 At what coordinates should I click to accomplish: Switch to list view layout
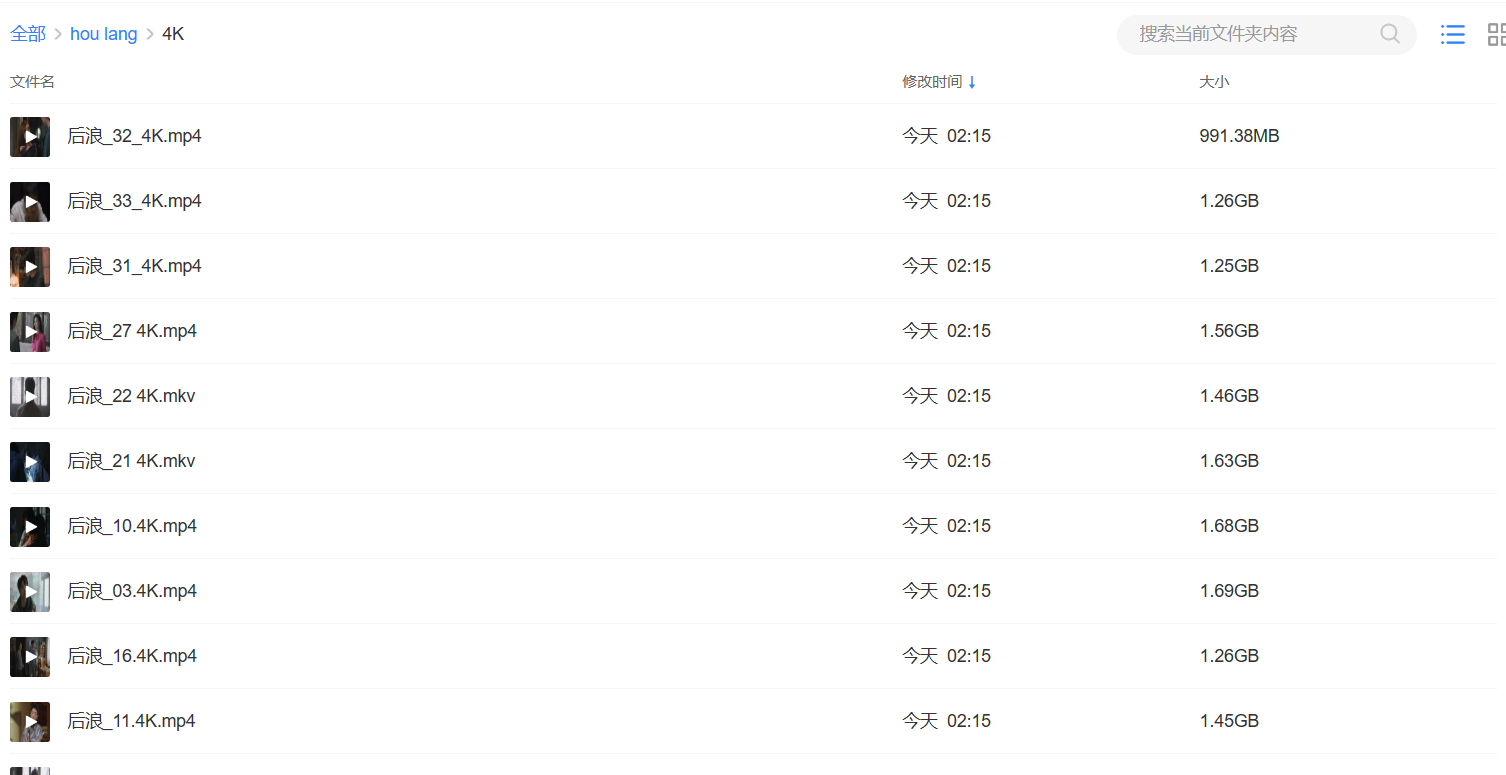(x=1452, y=35)
